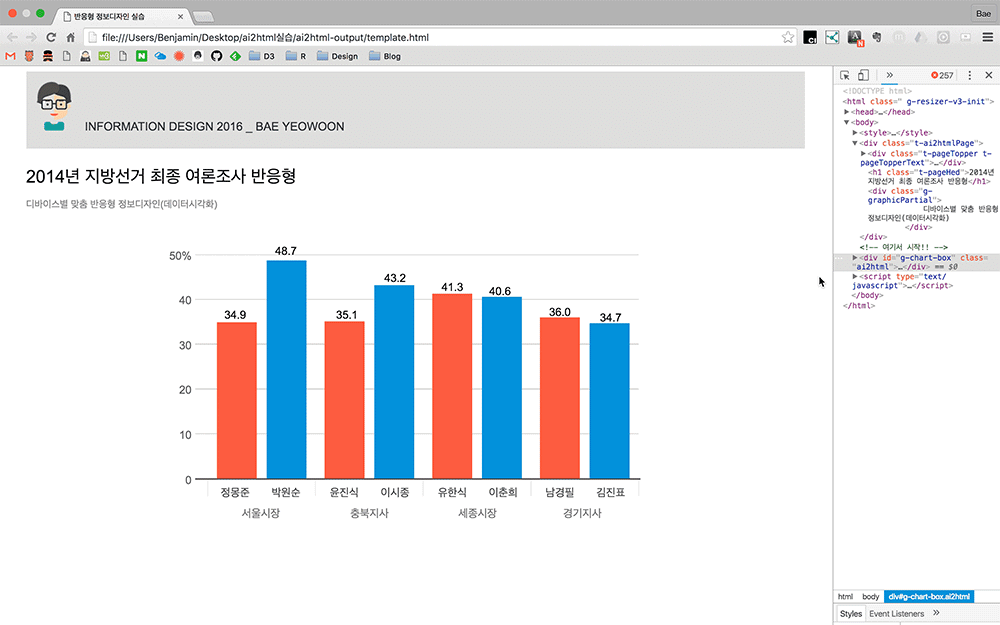Click INFORMATION DESIGN 2016 _ BAE YEOWOON text

pyautogui.click(x=214, y=126)
